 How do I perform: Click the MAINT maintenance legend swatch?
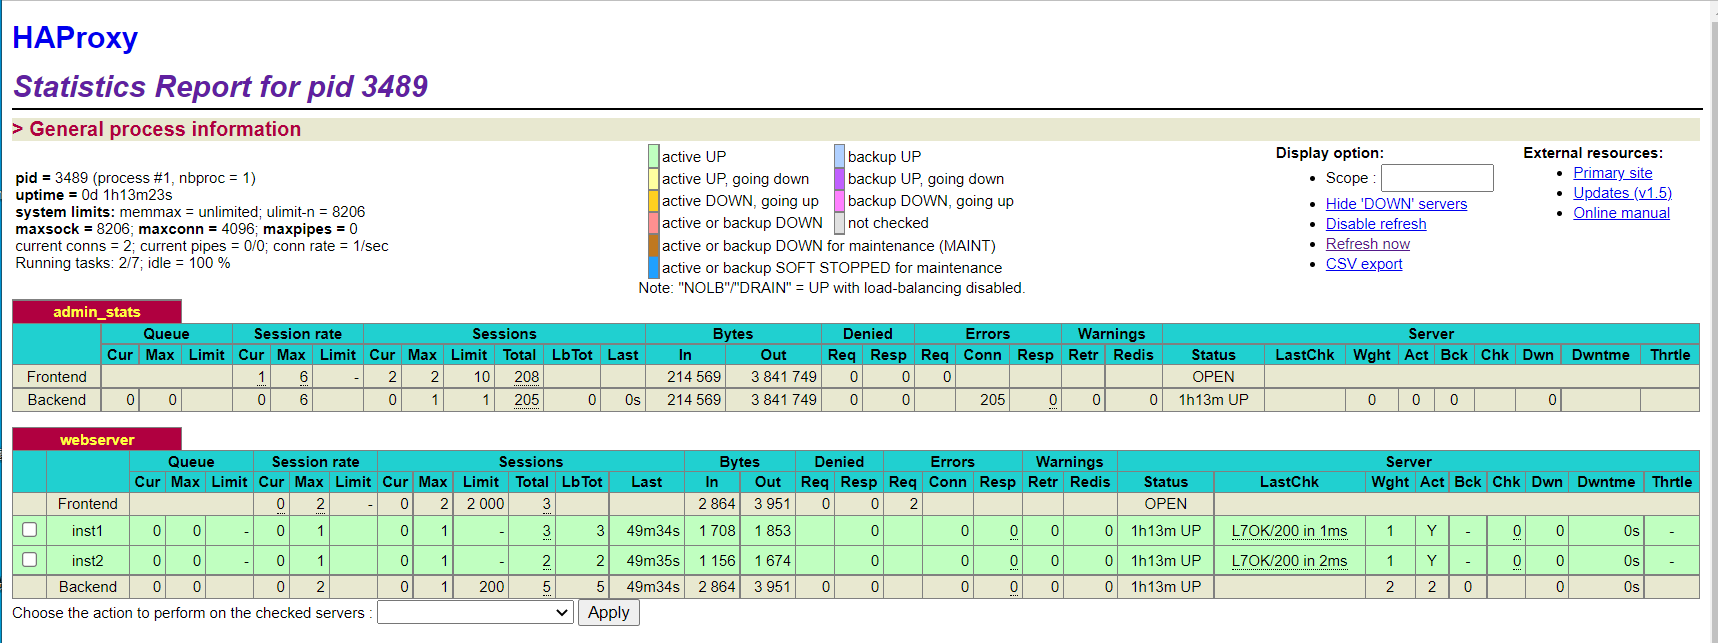pyautogui.click(x=653, y=245)
